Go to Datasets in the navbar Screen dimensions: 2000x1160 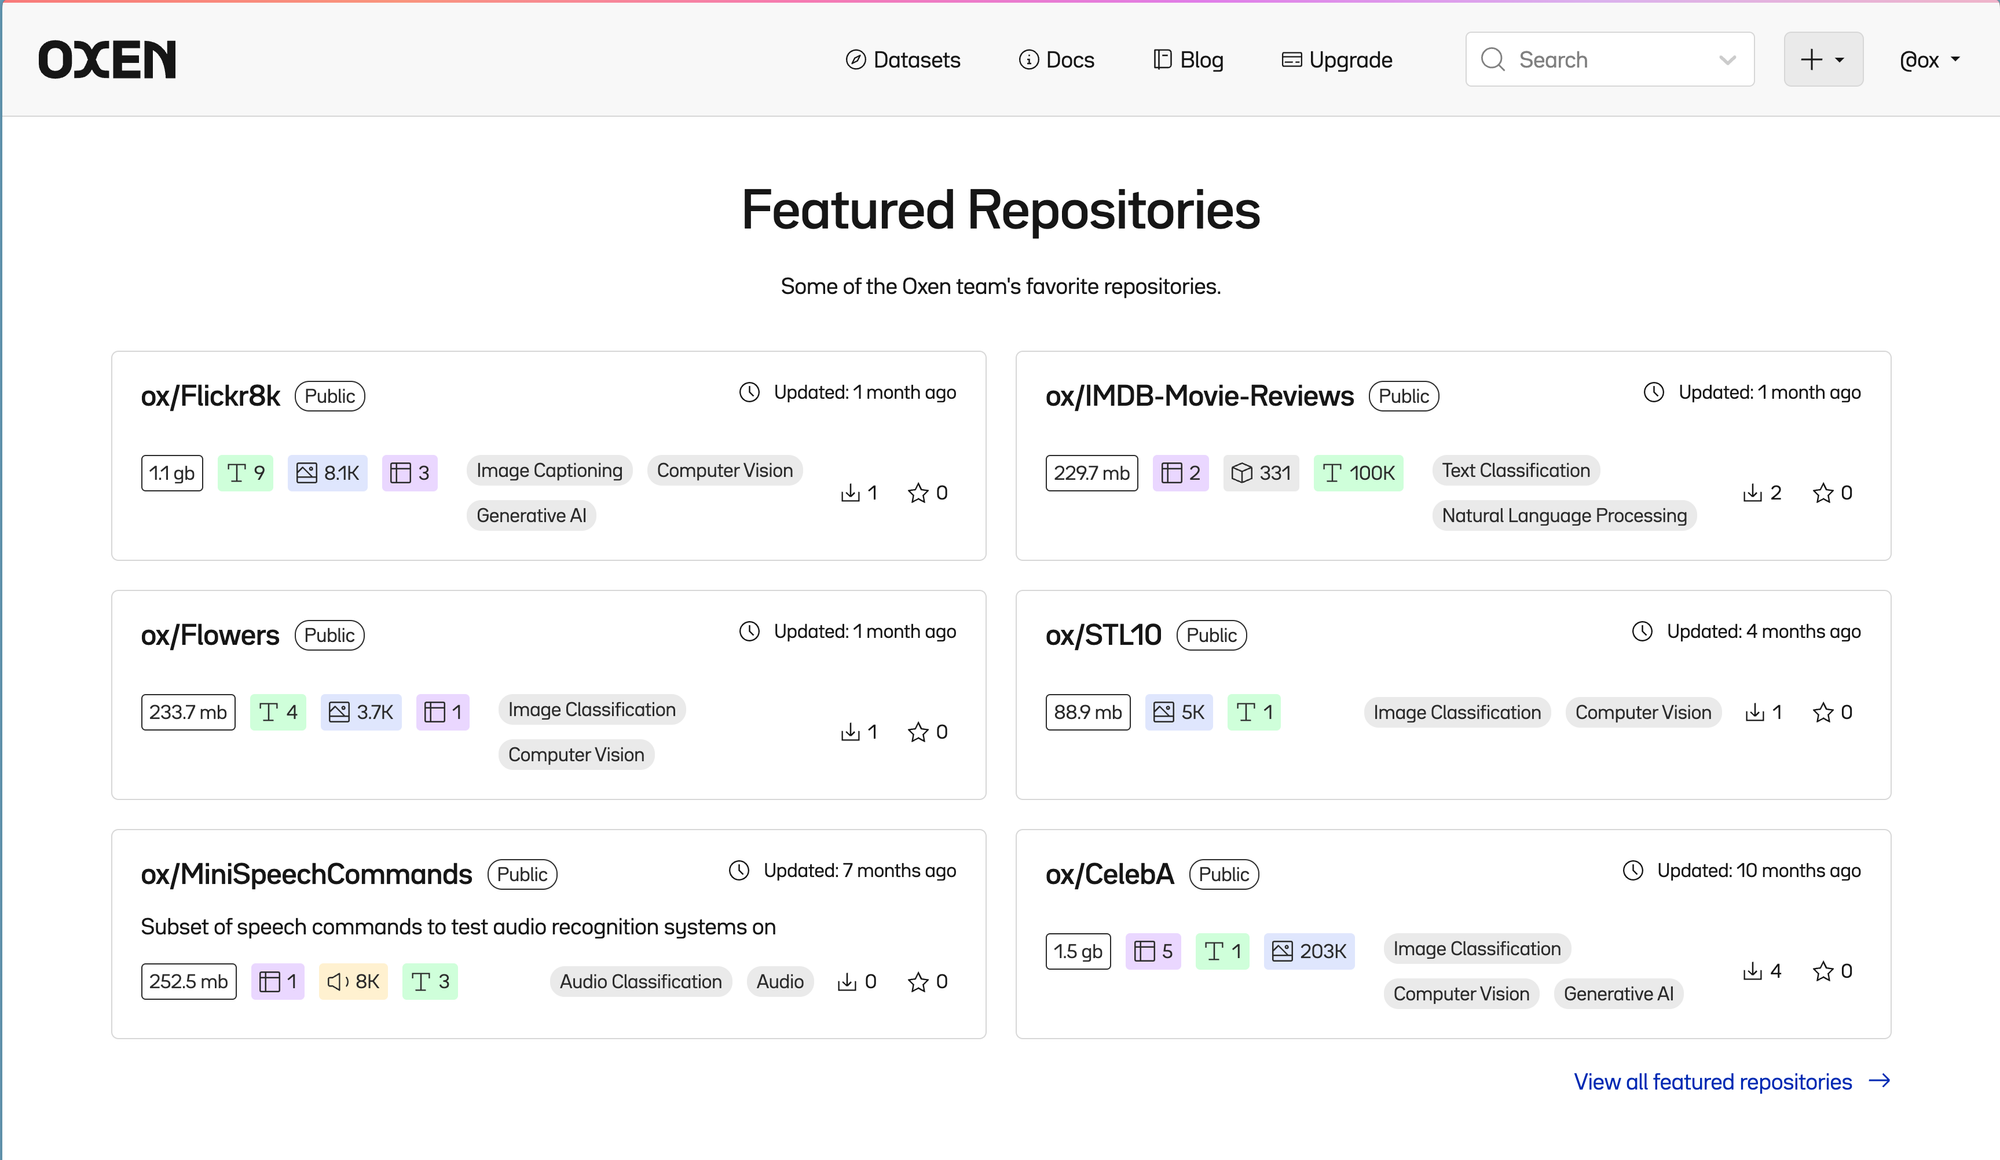coord(903,60)
